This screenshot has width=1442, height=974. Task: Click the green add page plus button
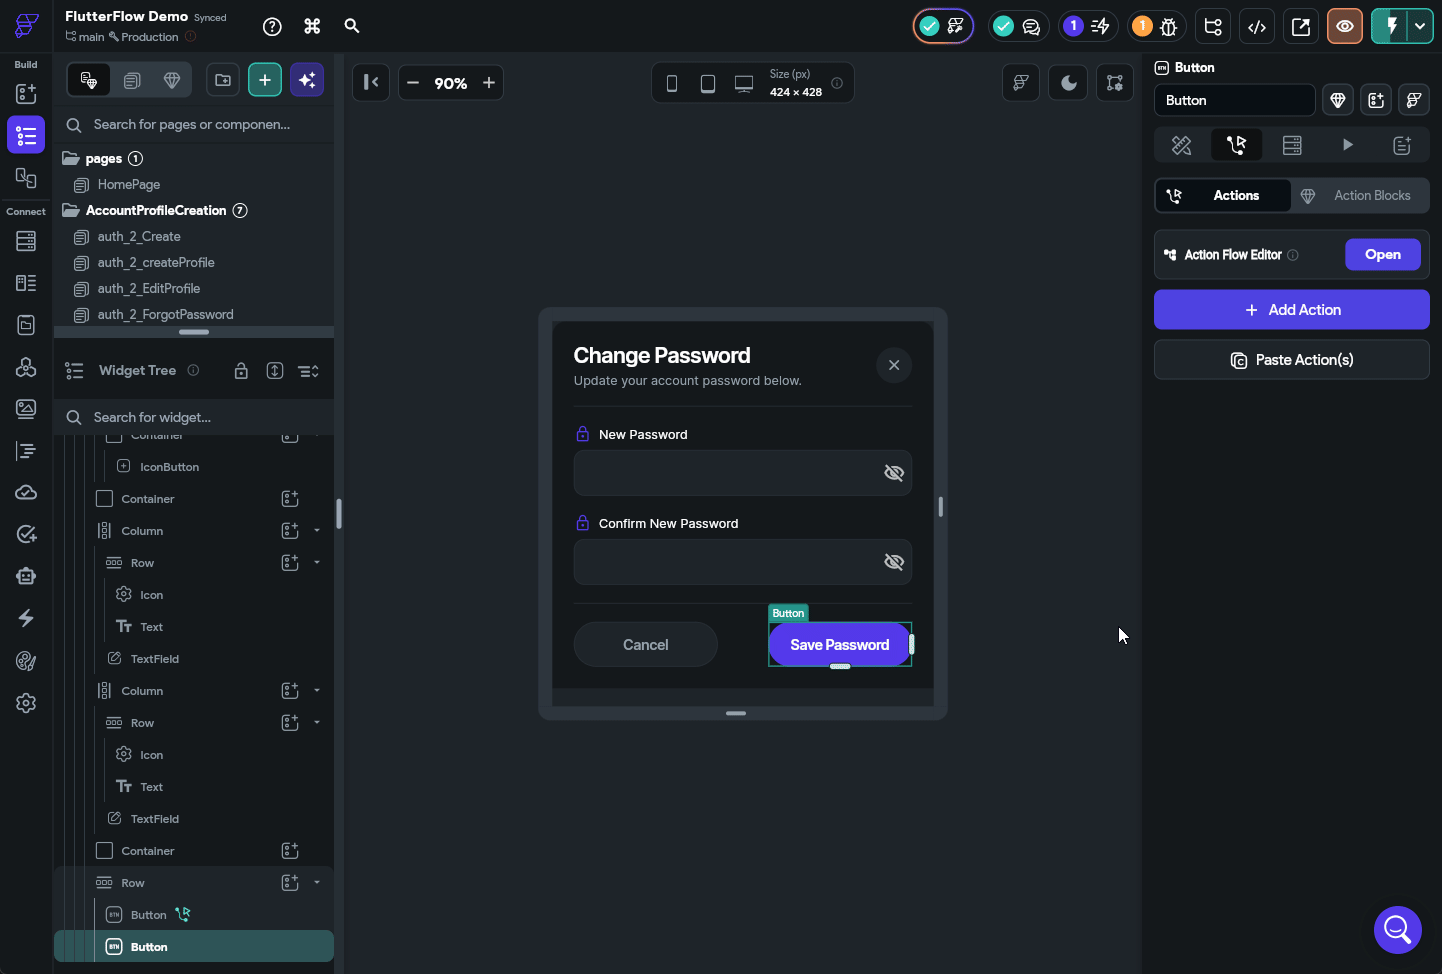[265, 80]
